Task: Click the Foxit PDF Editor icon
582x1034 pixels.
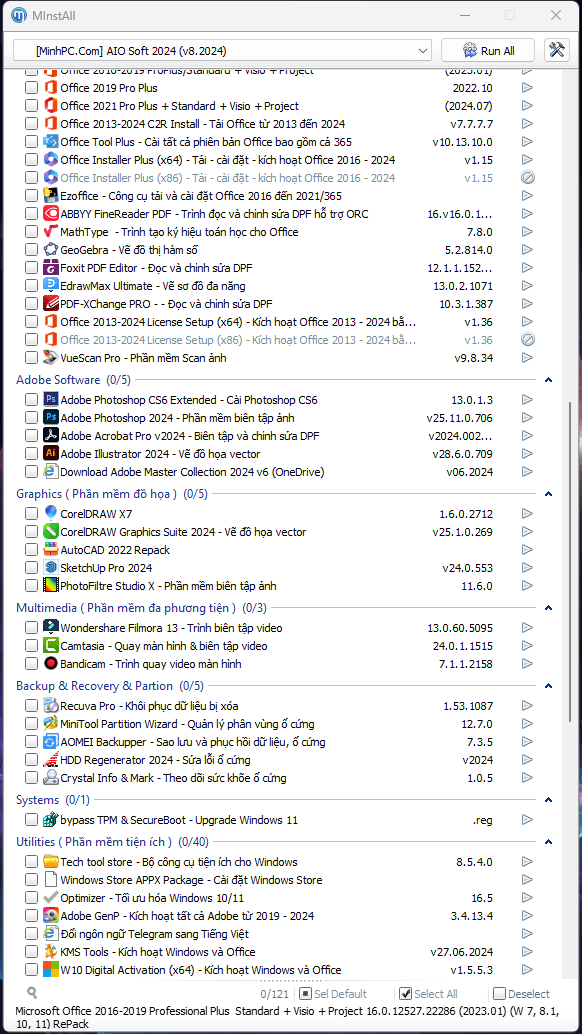Action: [50, 268]
